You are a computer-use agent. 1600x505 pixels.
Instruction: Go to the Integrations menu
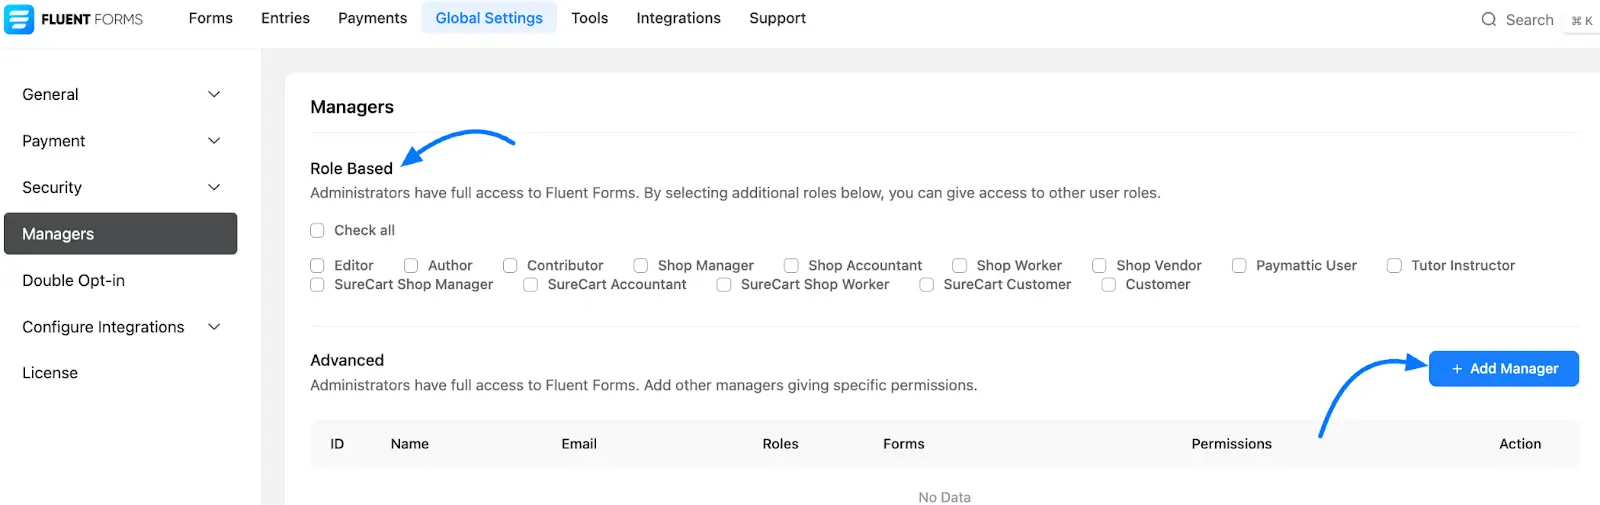coord(678,18)
